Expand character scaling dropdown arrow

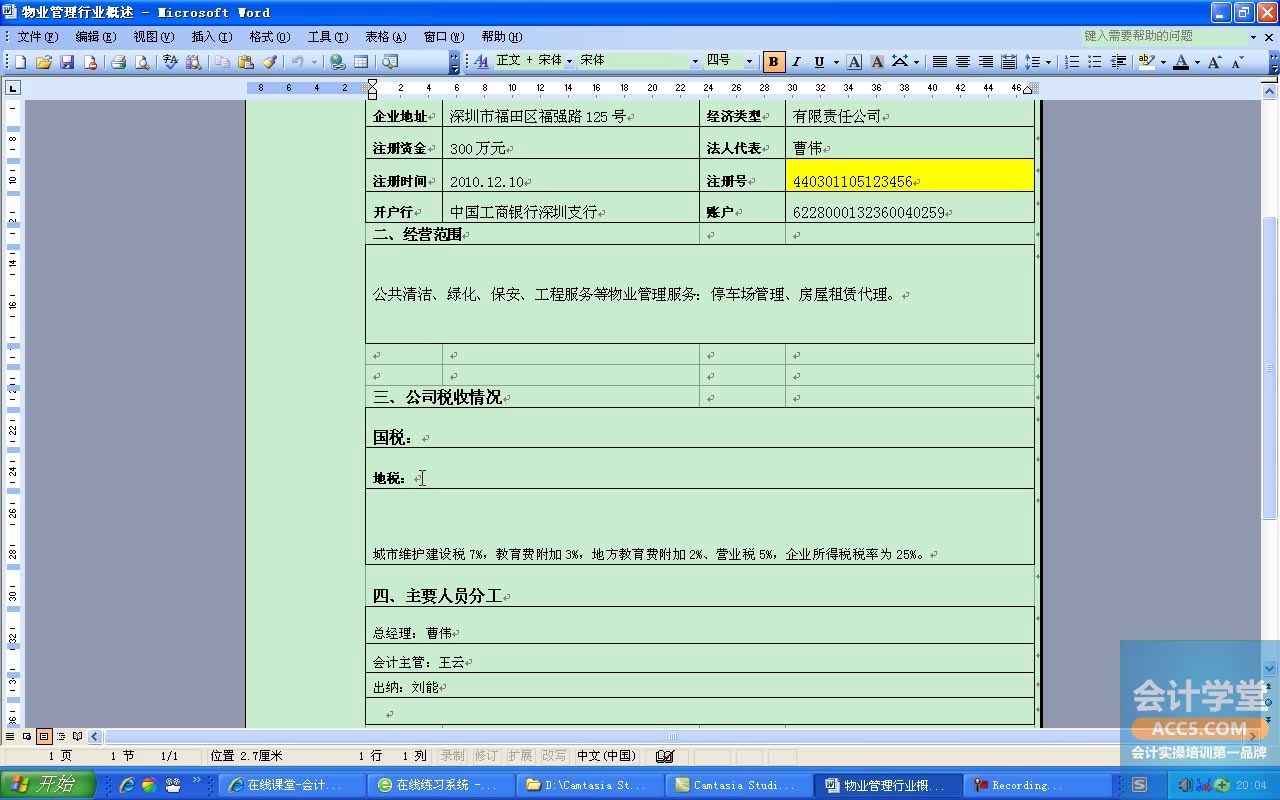(x=916, y=62)
